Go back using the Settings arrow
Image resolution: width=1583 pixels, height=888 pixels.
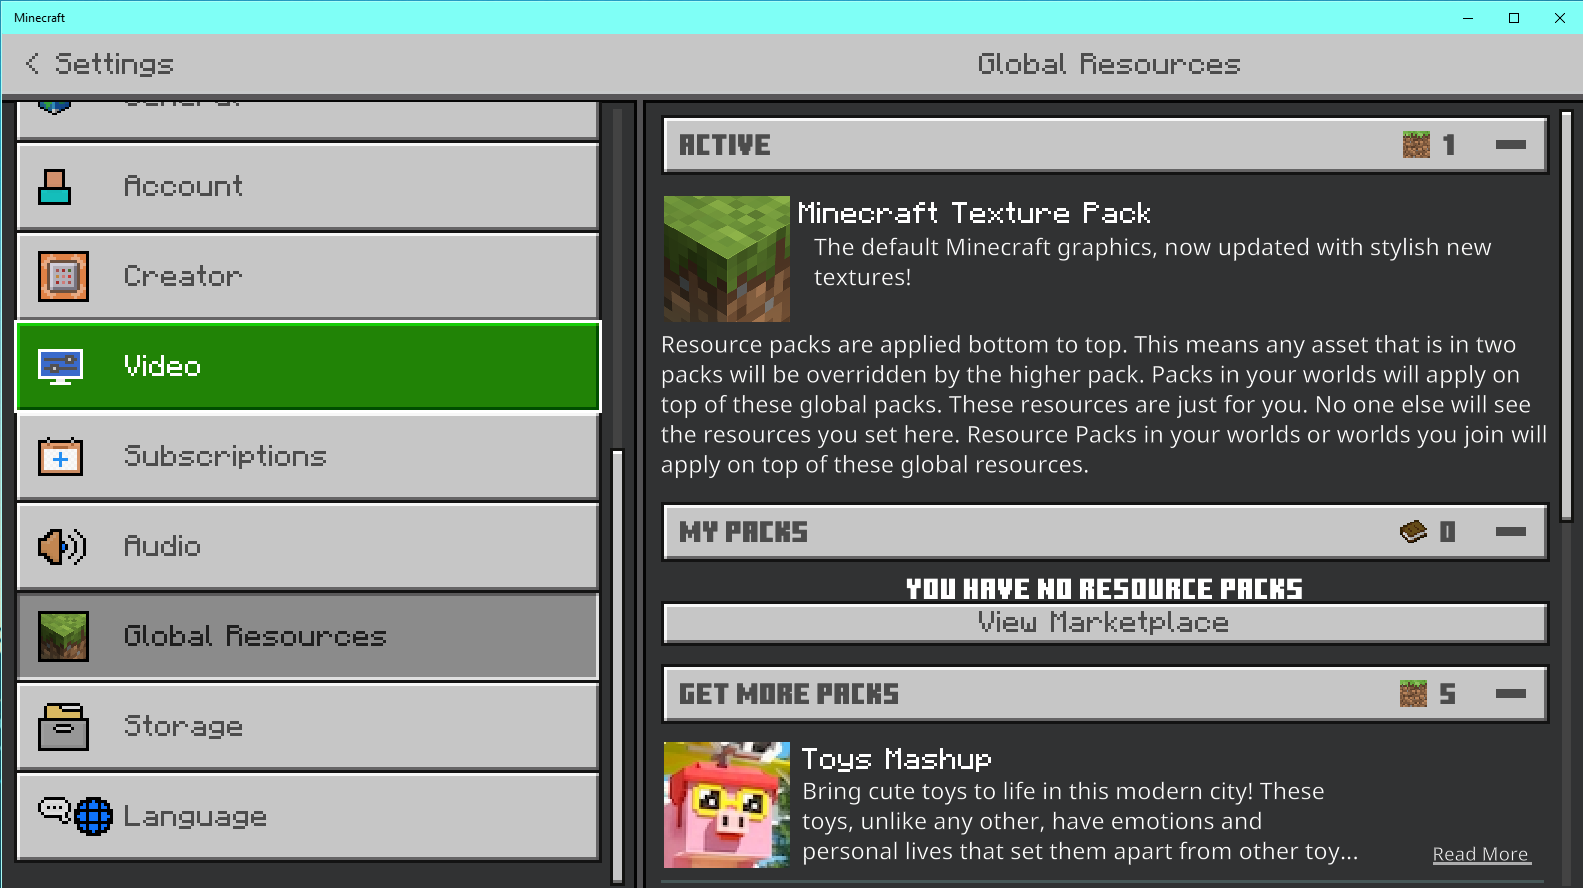click(x=33, y=64)
